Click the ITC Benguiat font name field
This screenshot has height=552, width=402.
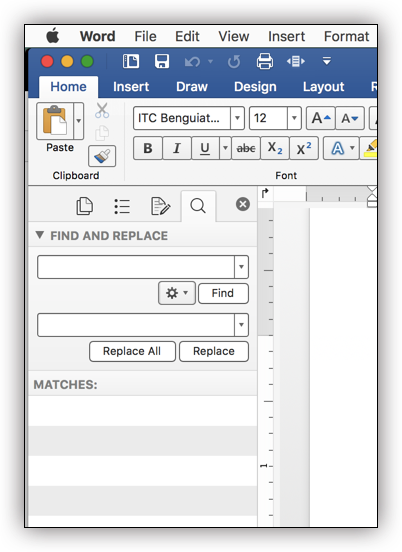click(182, 118)
